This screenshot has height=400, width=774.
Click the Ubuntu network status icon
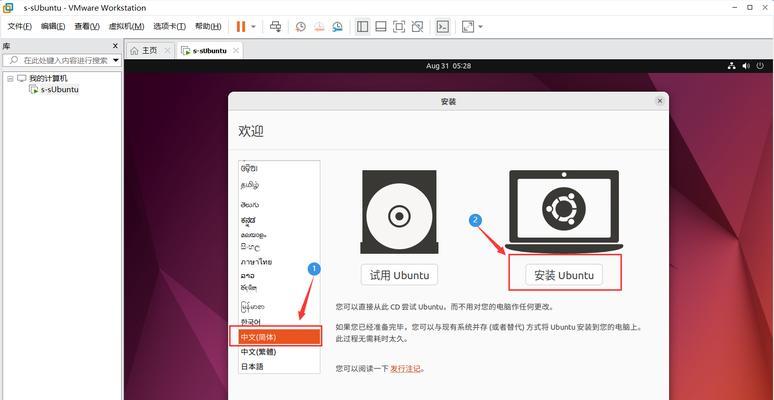point(732,66)
